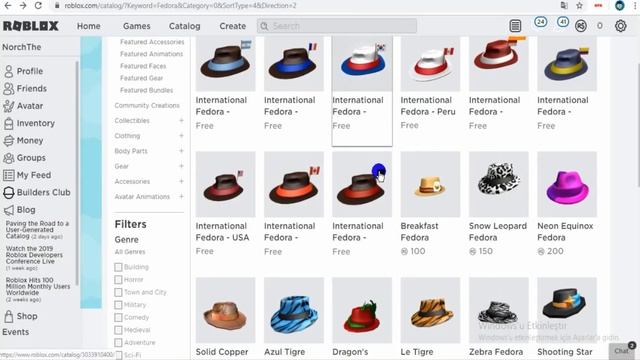Viewport: 640px width, 360px height.
Task: Click the browser reload button
Action: tap(38, 6)
